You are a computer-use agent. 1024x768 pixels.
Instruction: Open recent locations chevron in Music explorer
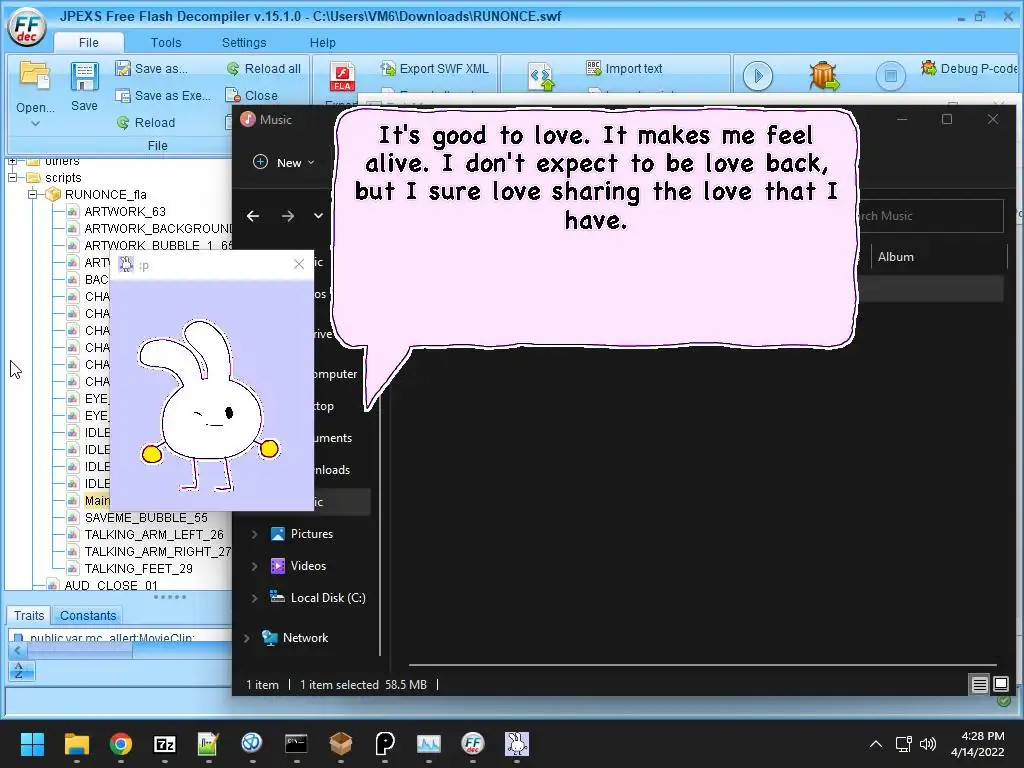pyautogui.click(x=318, y=216)
